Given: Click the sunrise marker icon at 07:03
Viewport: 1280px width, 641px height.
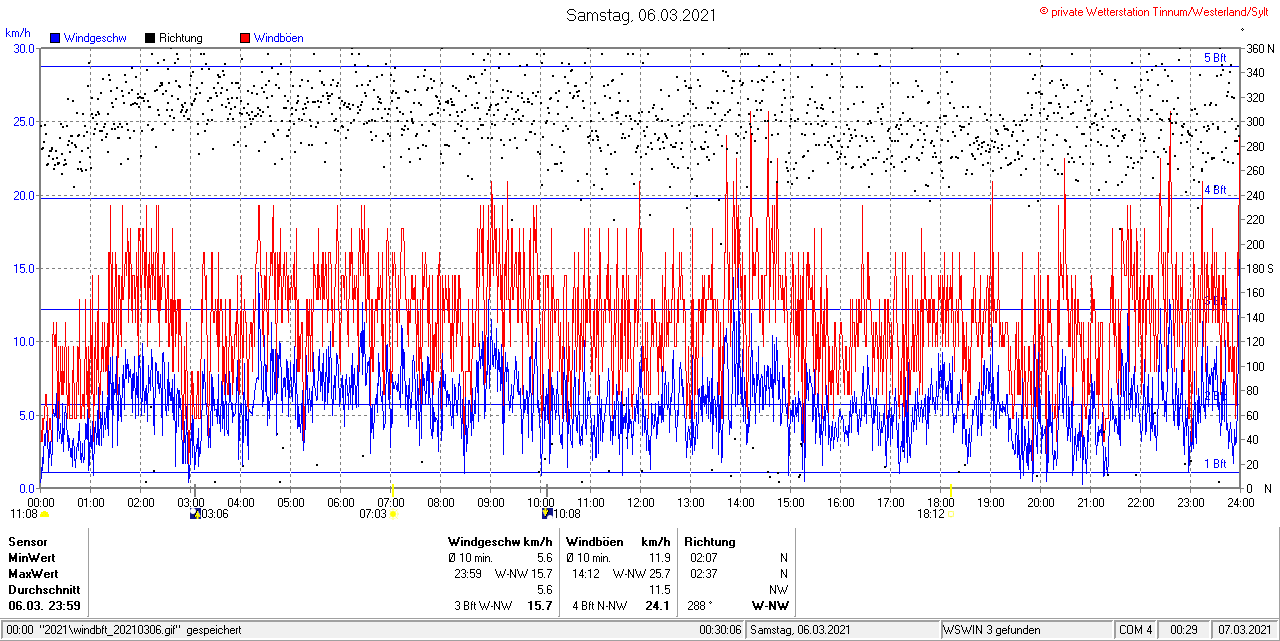Looking at the screenshot, I should click(x=392, y=514).
